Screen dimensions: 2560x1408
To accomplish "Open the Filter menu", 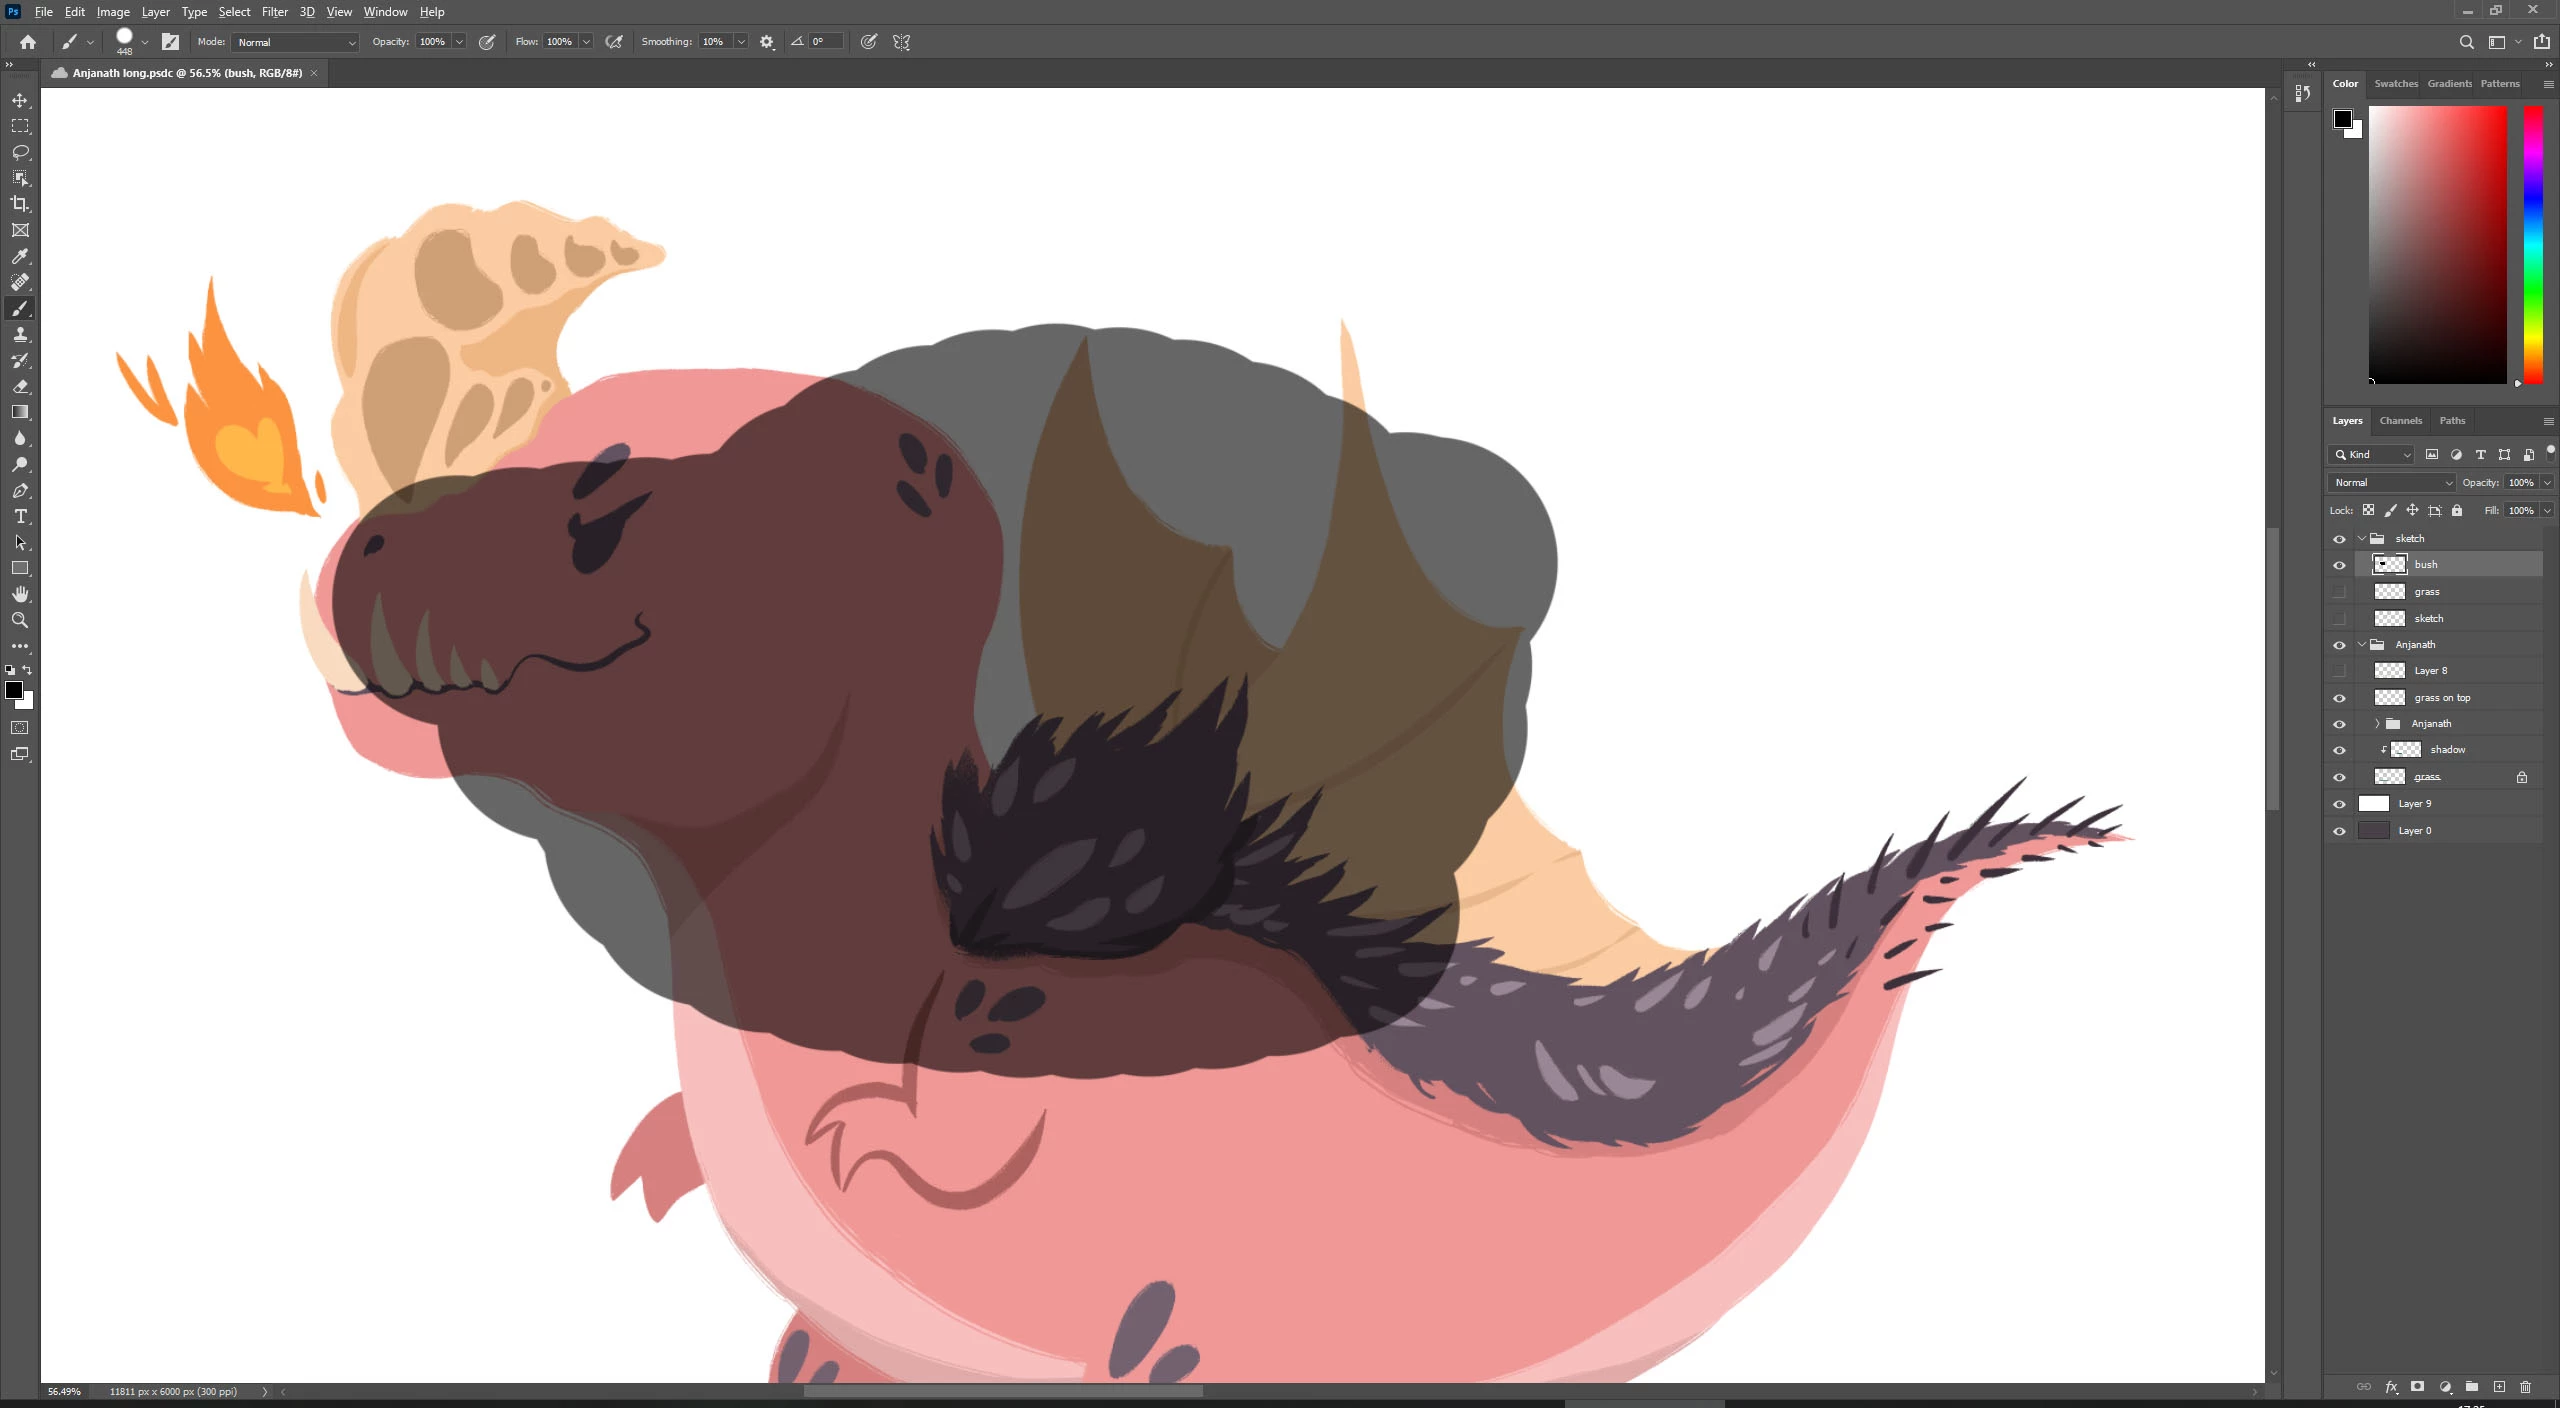I will pyautogui.click(x=274, y=12).
